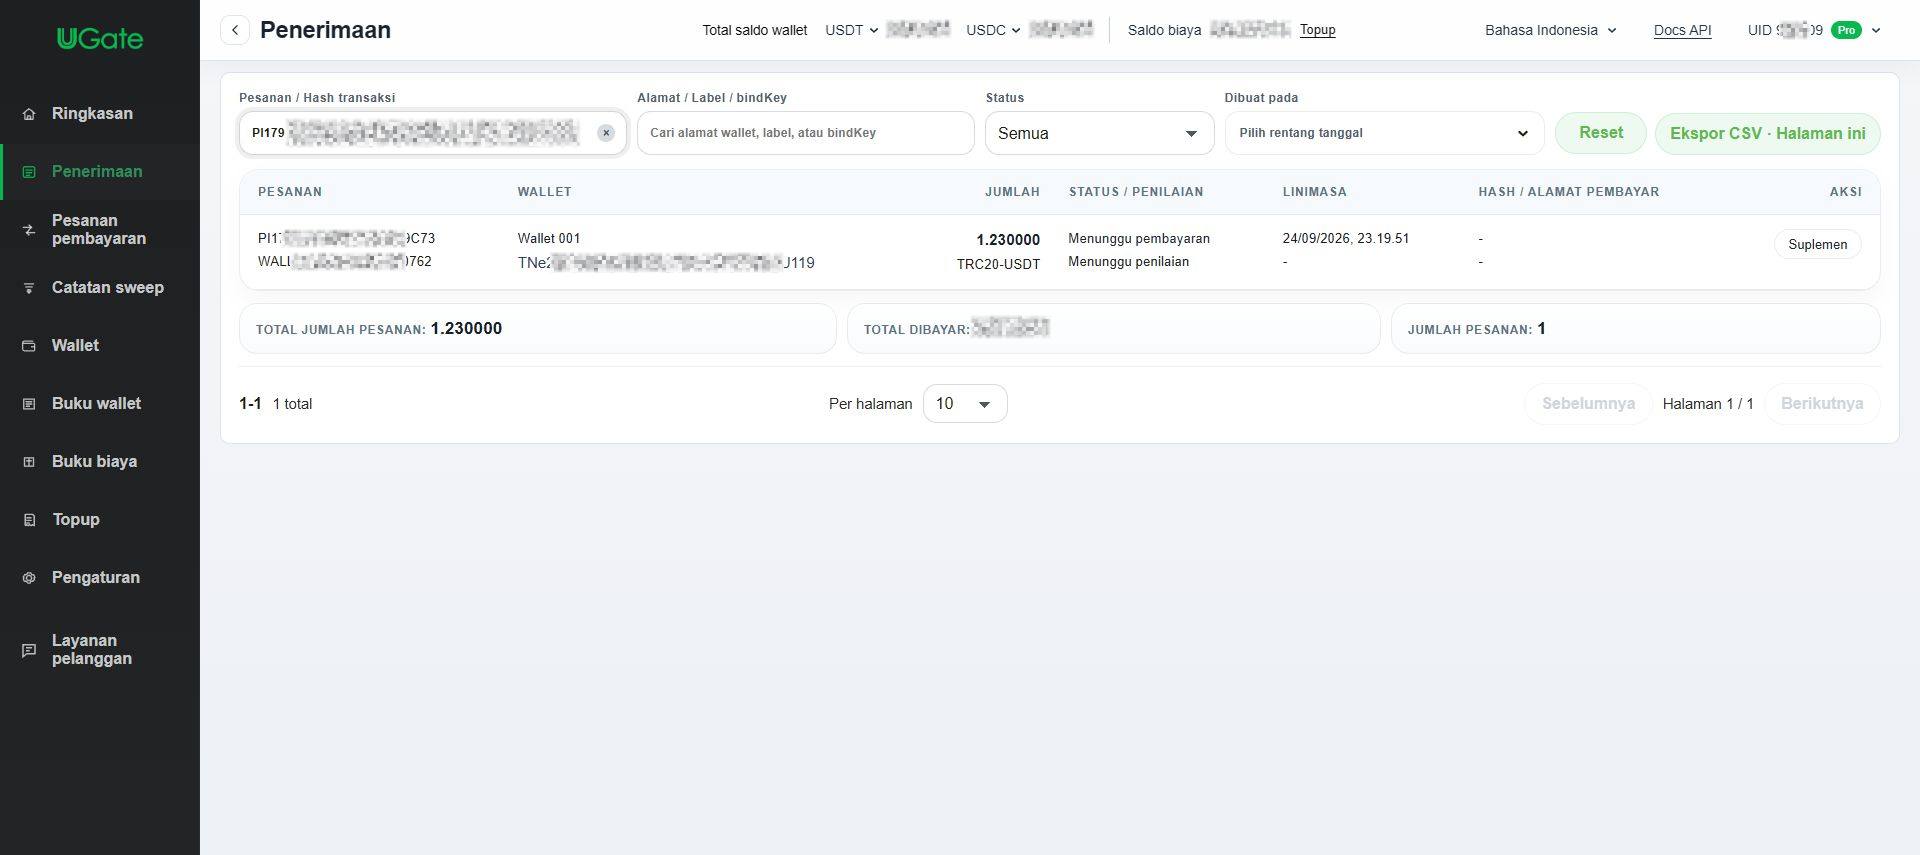The height and width of the screenshot is (855, 1920).
Task: Click the amount 1.230000 in the order row
Action: (1008, 240)
